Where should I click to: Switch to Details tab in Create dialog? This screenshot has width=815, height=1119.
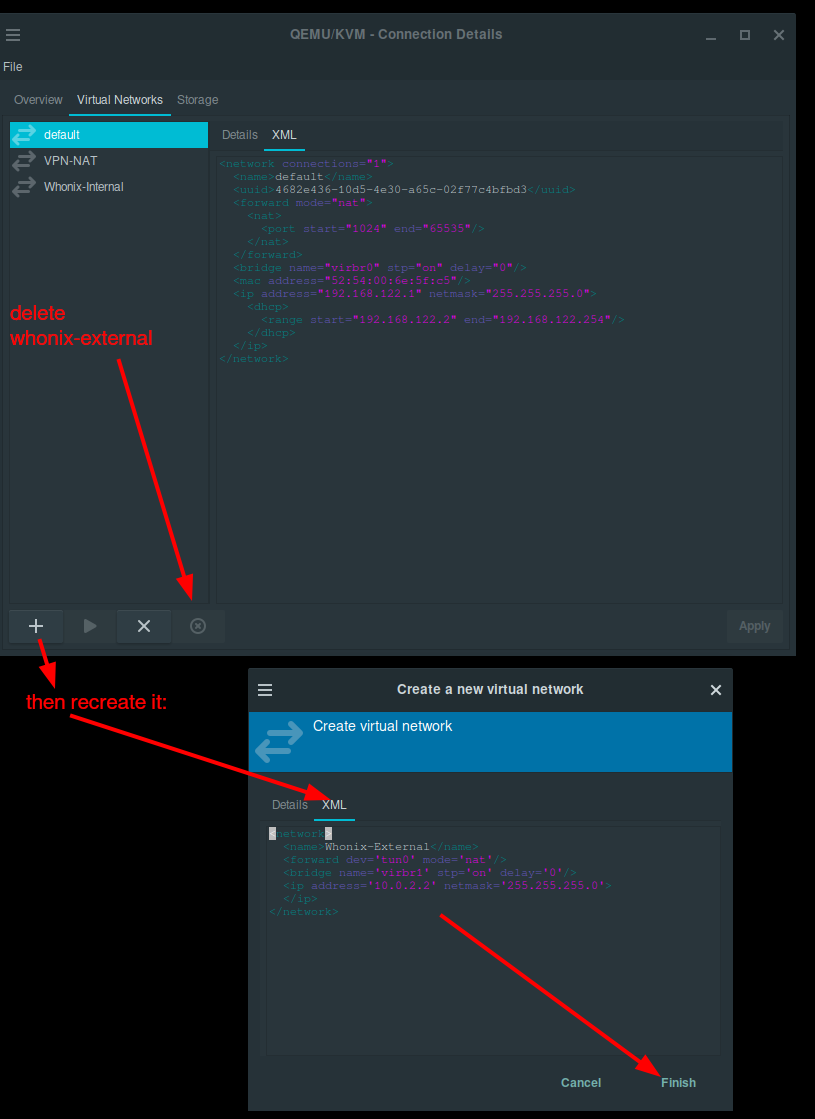tap(290, 804)
